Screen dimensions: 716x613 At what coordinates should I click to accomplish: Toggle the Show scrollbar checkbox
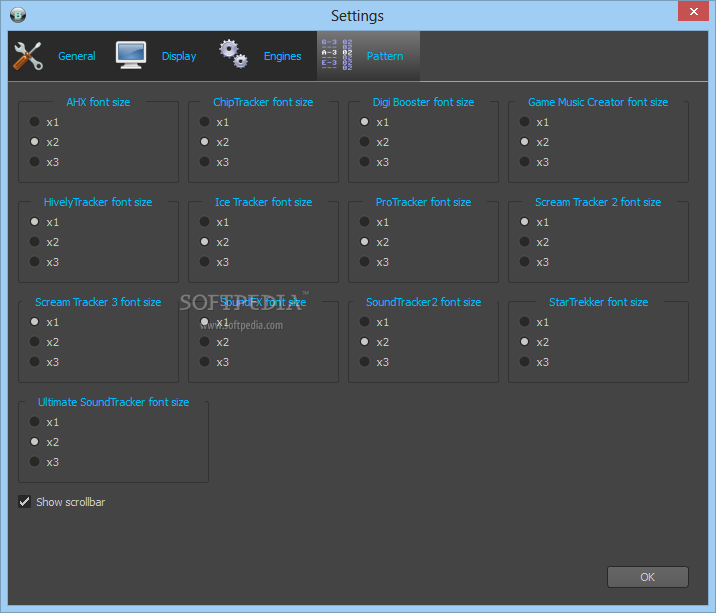tap(25, 502)
